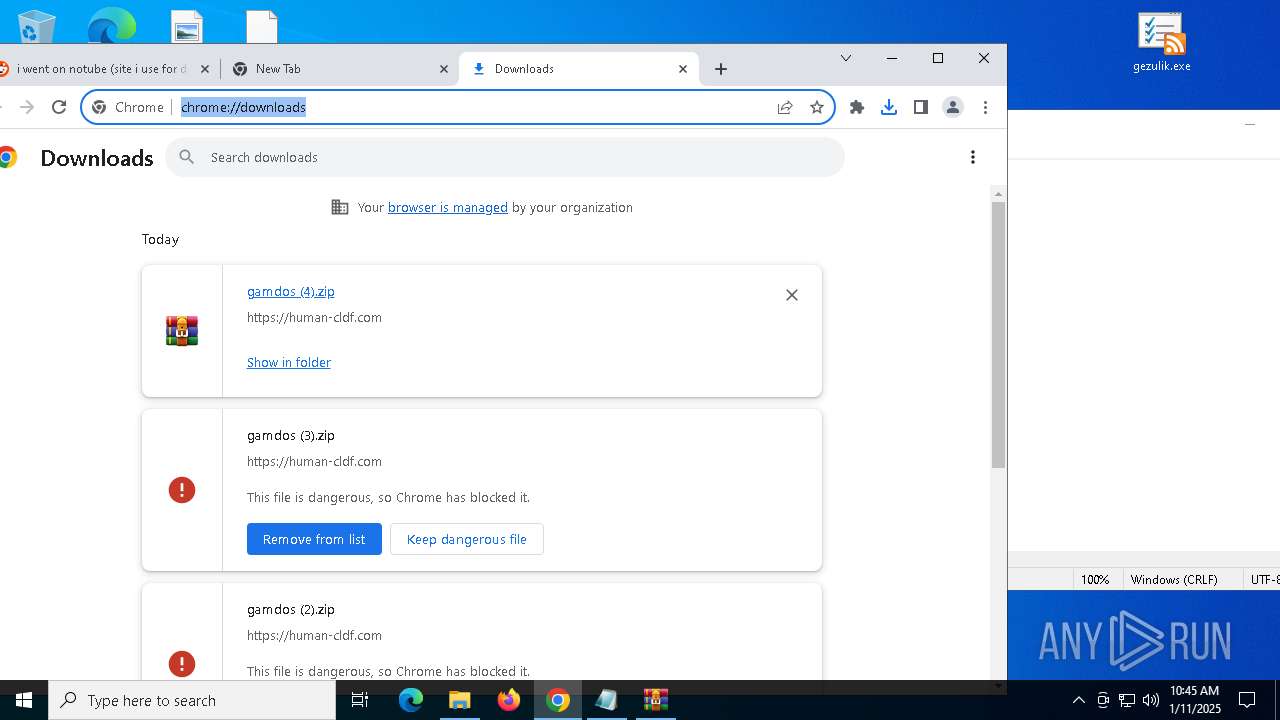Toggle the side panel icon
1280x720 pixels.
[x=921, y=107]
